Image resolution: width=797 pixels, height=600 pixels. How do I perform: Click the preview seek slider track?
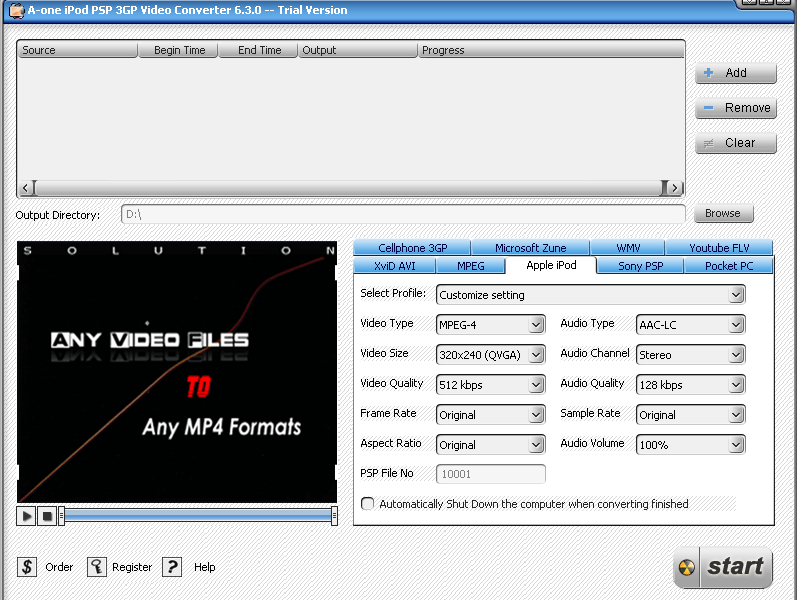click(x=198, y=516)
